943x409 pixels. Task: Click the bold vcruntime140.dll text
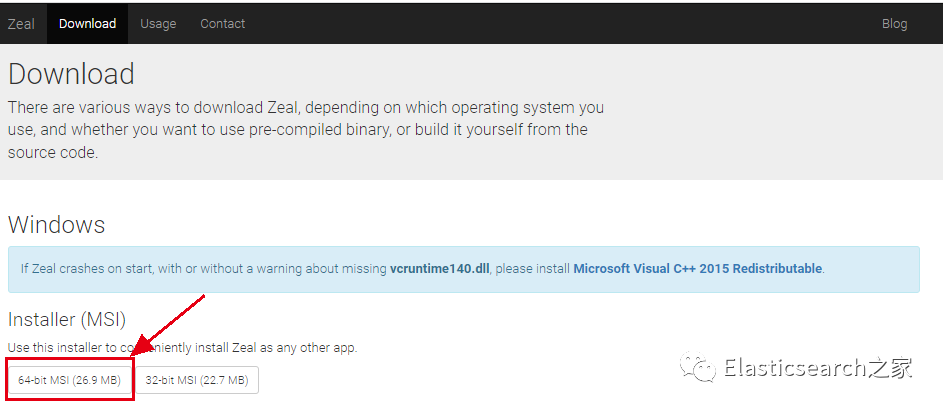click(x=441, y=269)
